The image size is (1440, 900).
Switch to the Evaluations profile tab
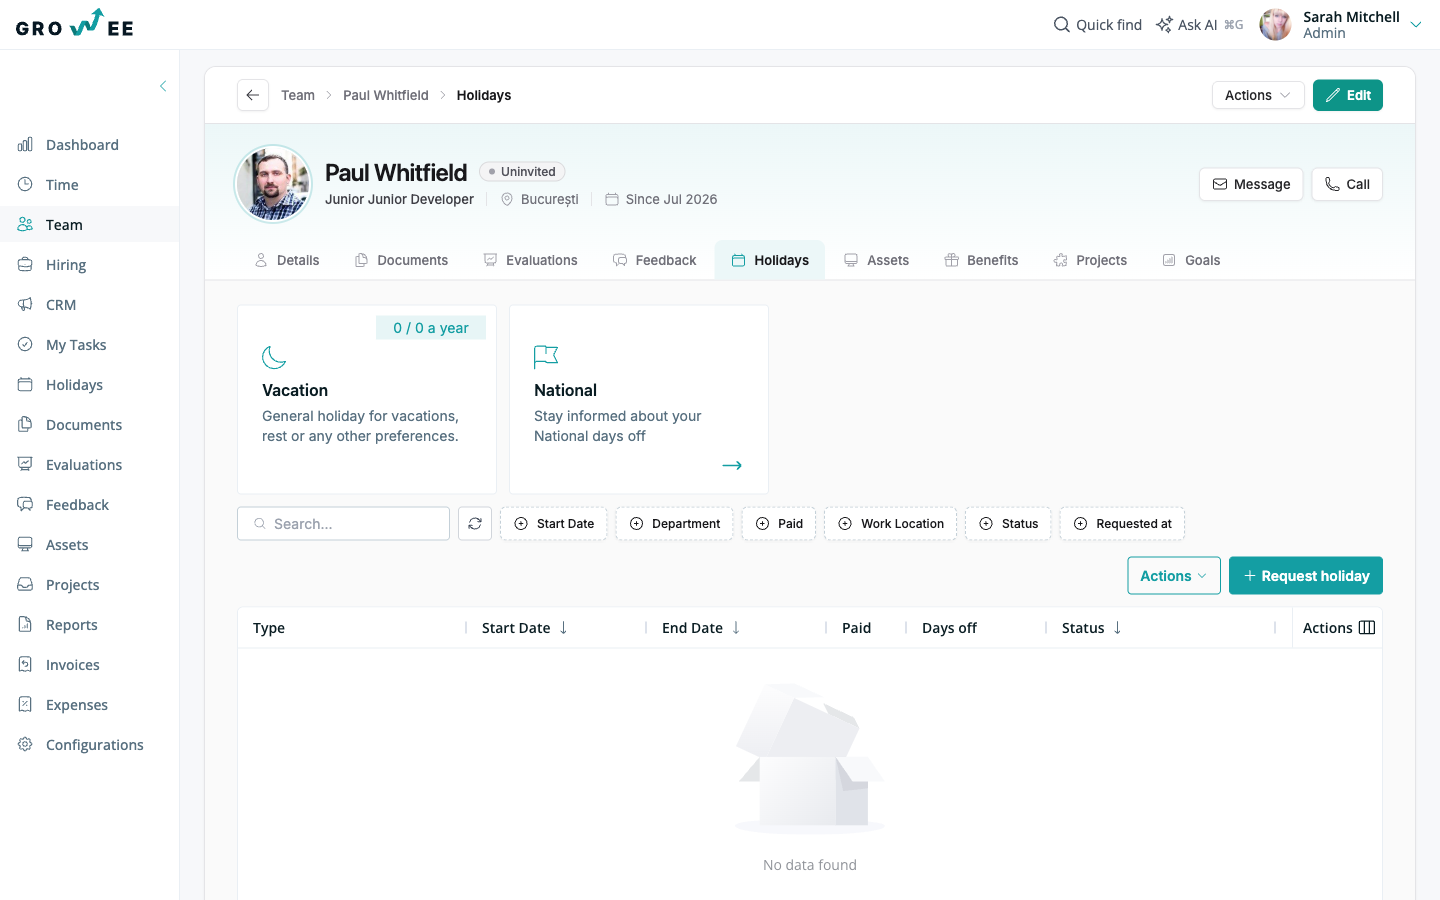coord(530,260)
